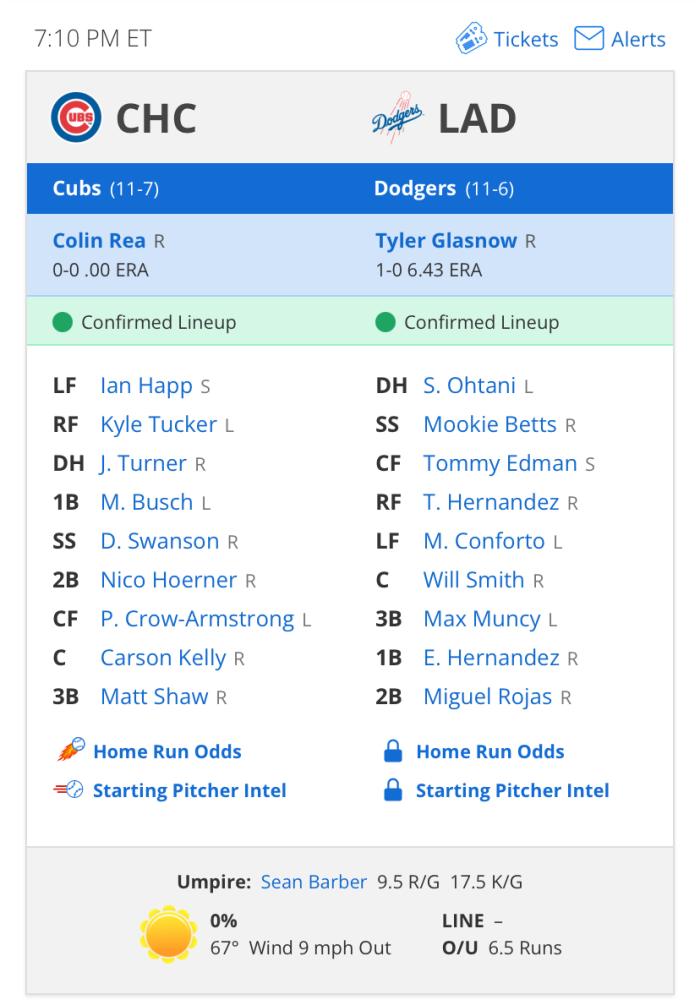Image resolution: width=700 pixels, height=1000 pixels.
Task: Open Colin Rea's pitcher profile
Action: 99,240
